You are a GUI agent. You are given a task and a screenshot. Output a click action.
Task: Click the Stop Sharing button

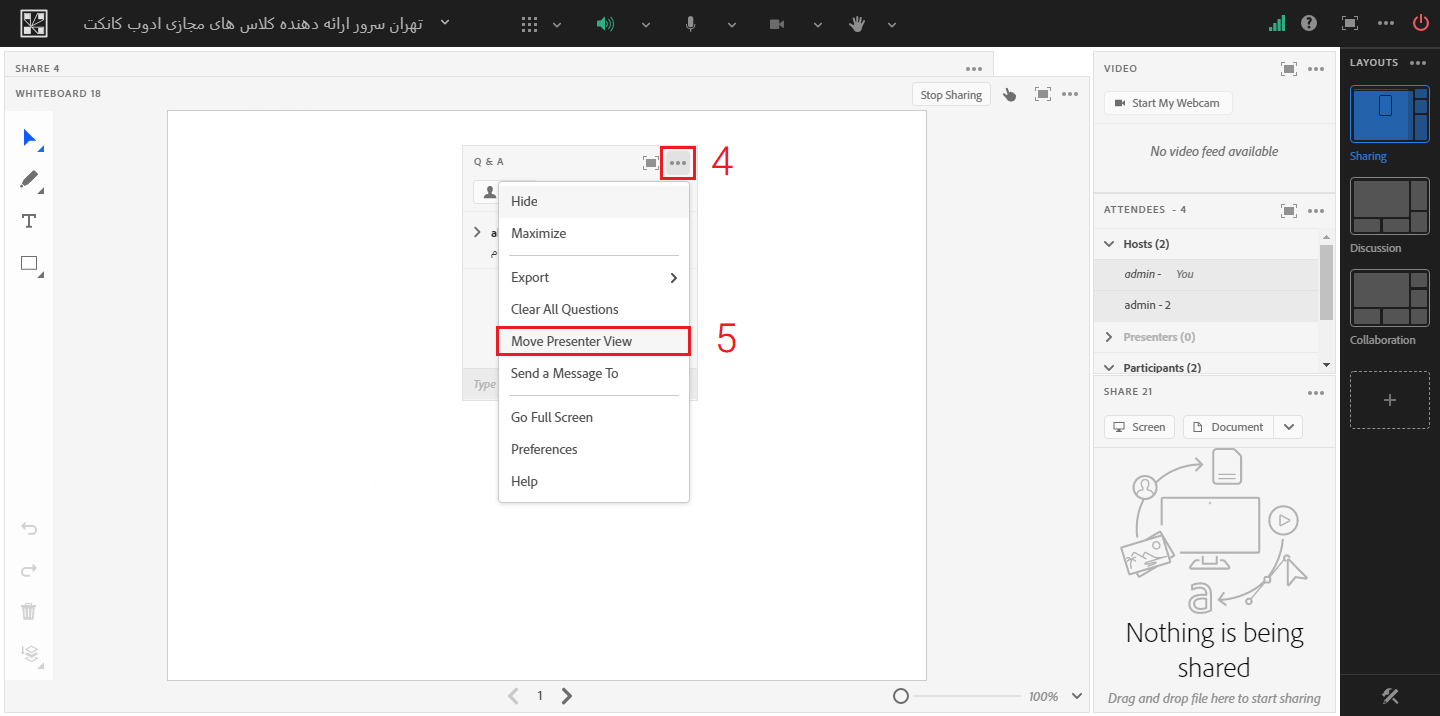pos(950,95)
